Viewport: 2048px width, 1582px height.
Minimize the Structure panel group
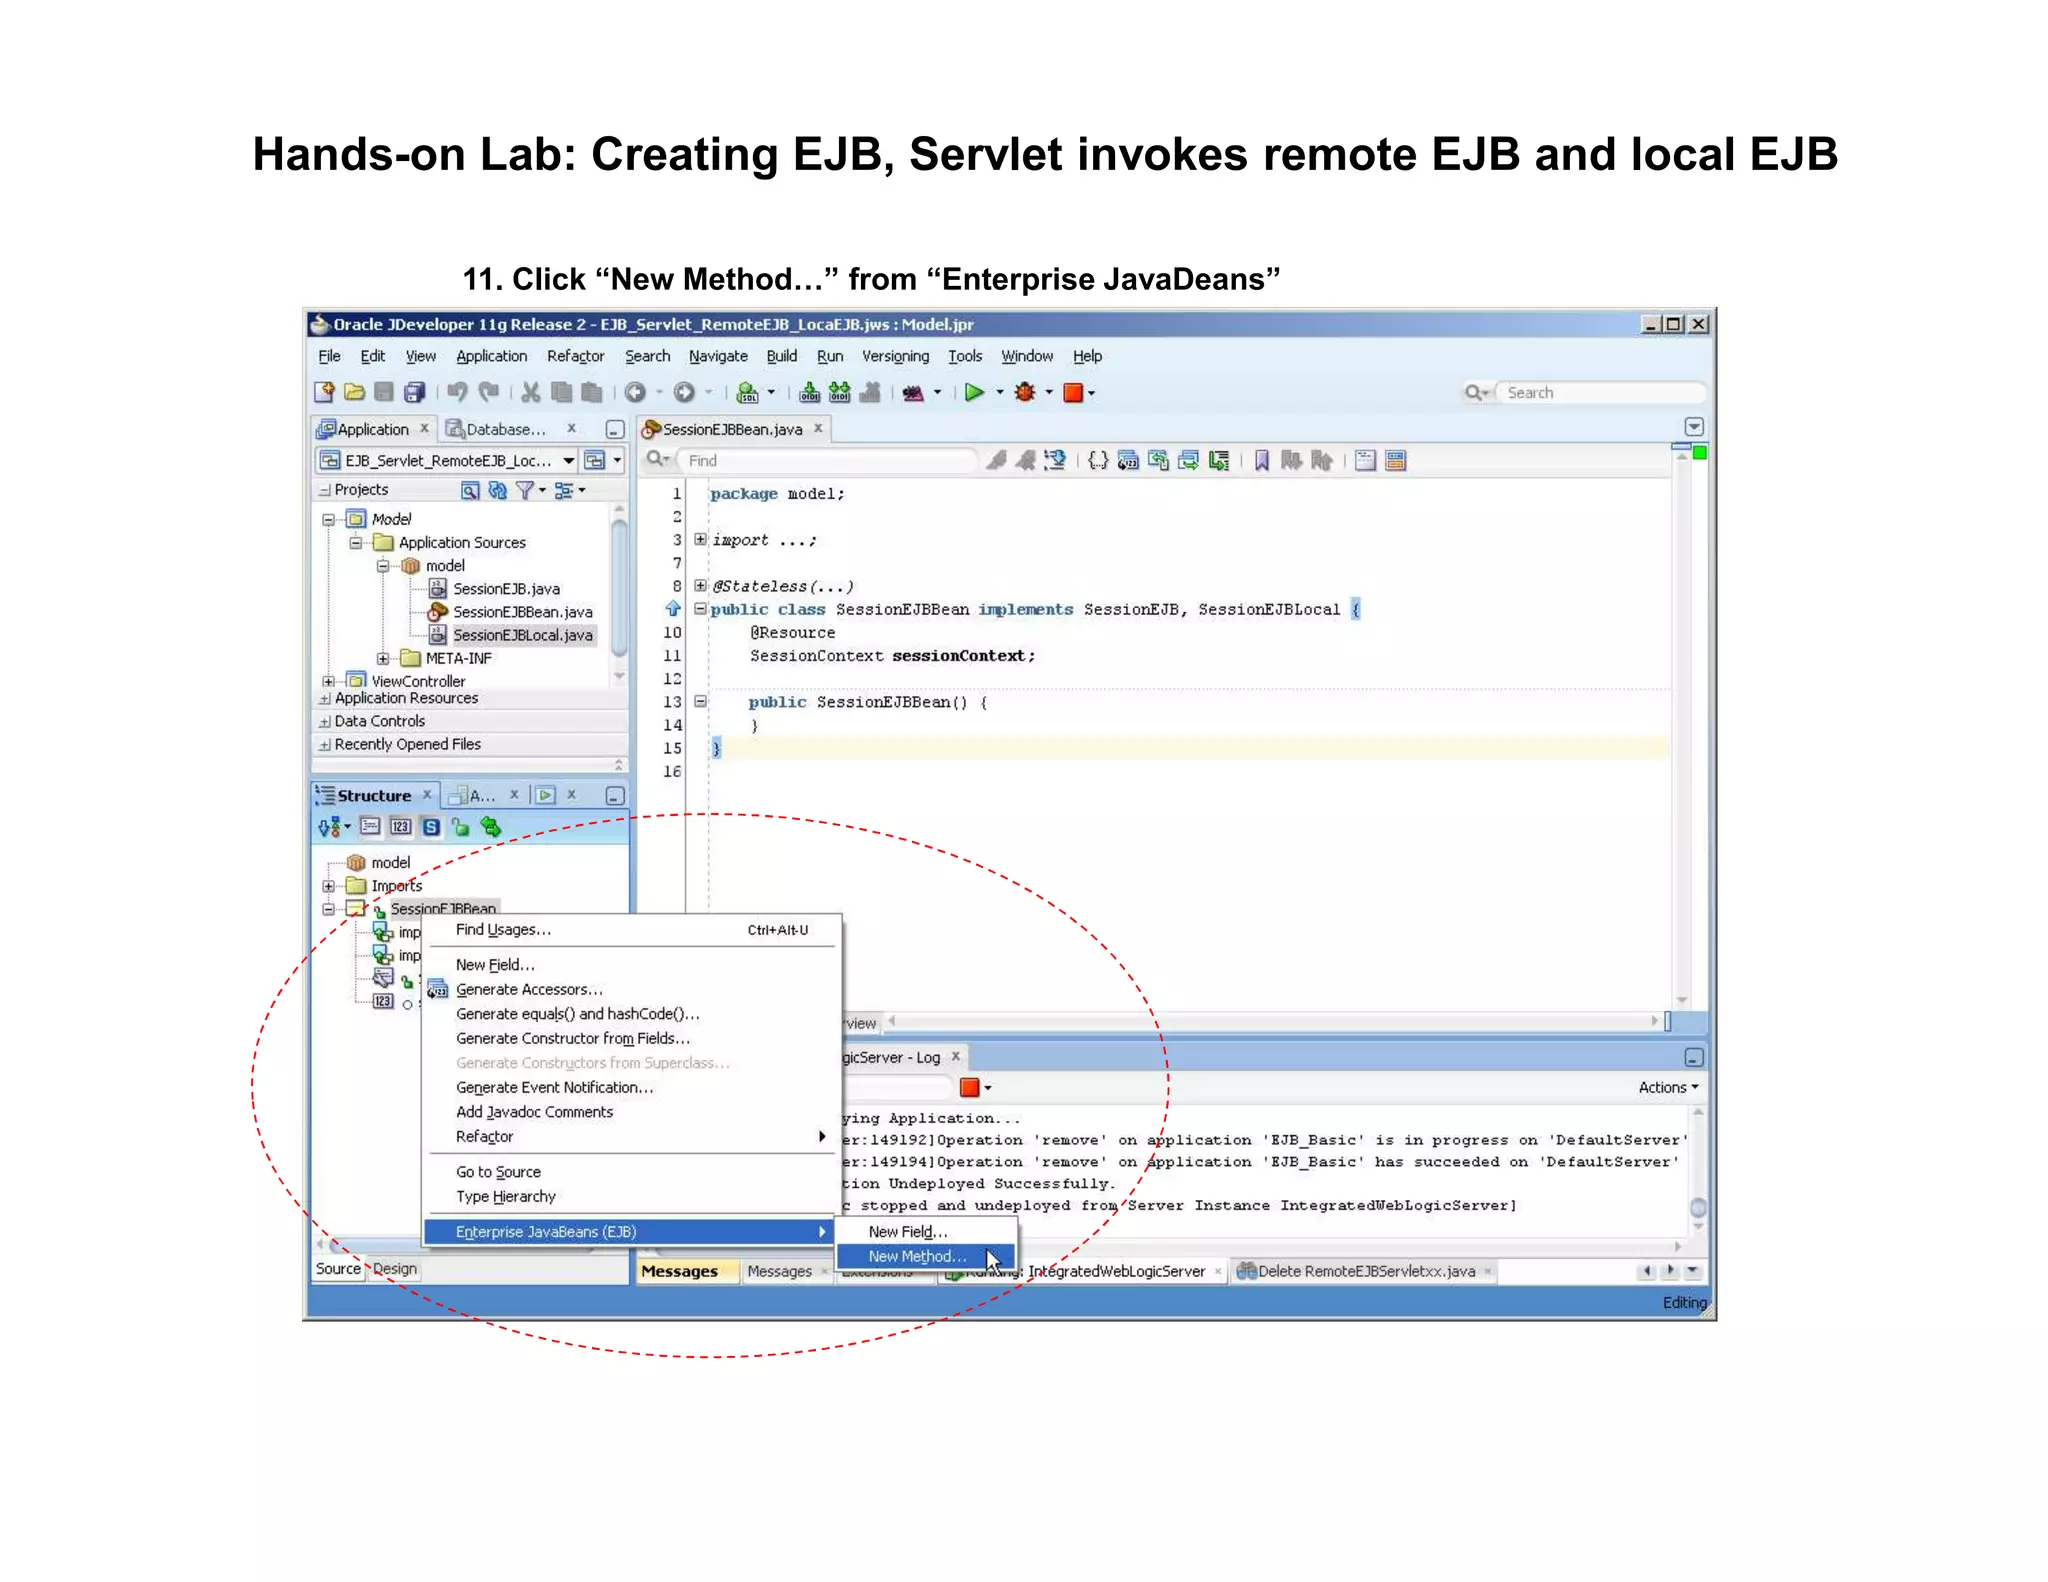coord(615,796)
